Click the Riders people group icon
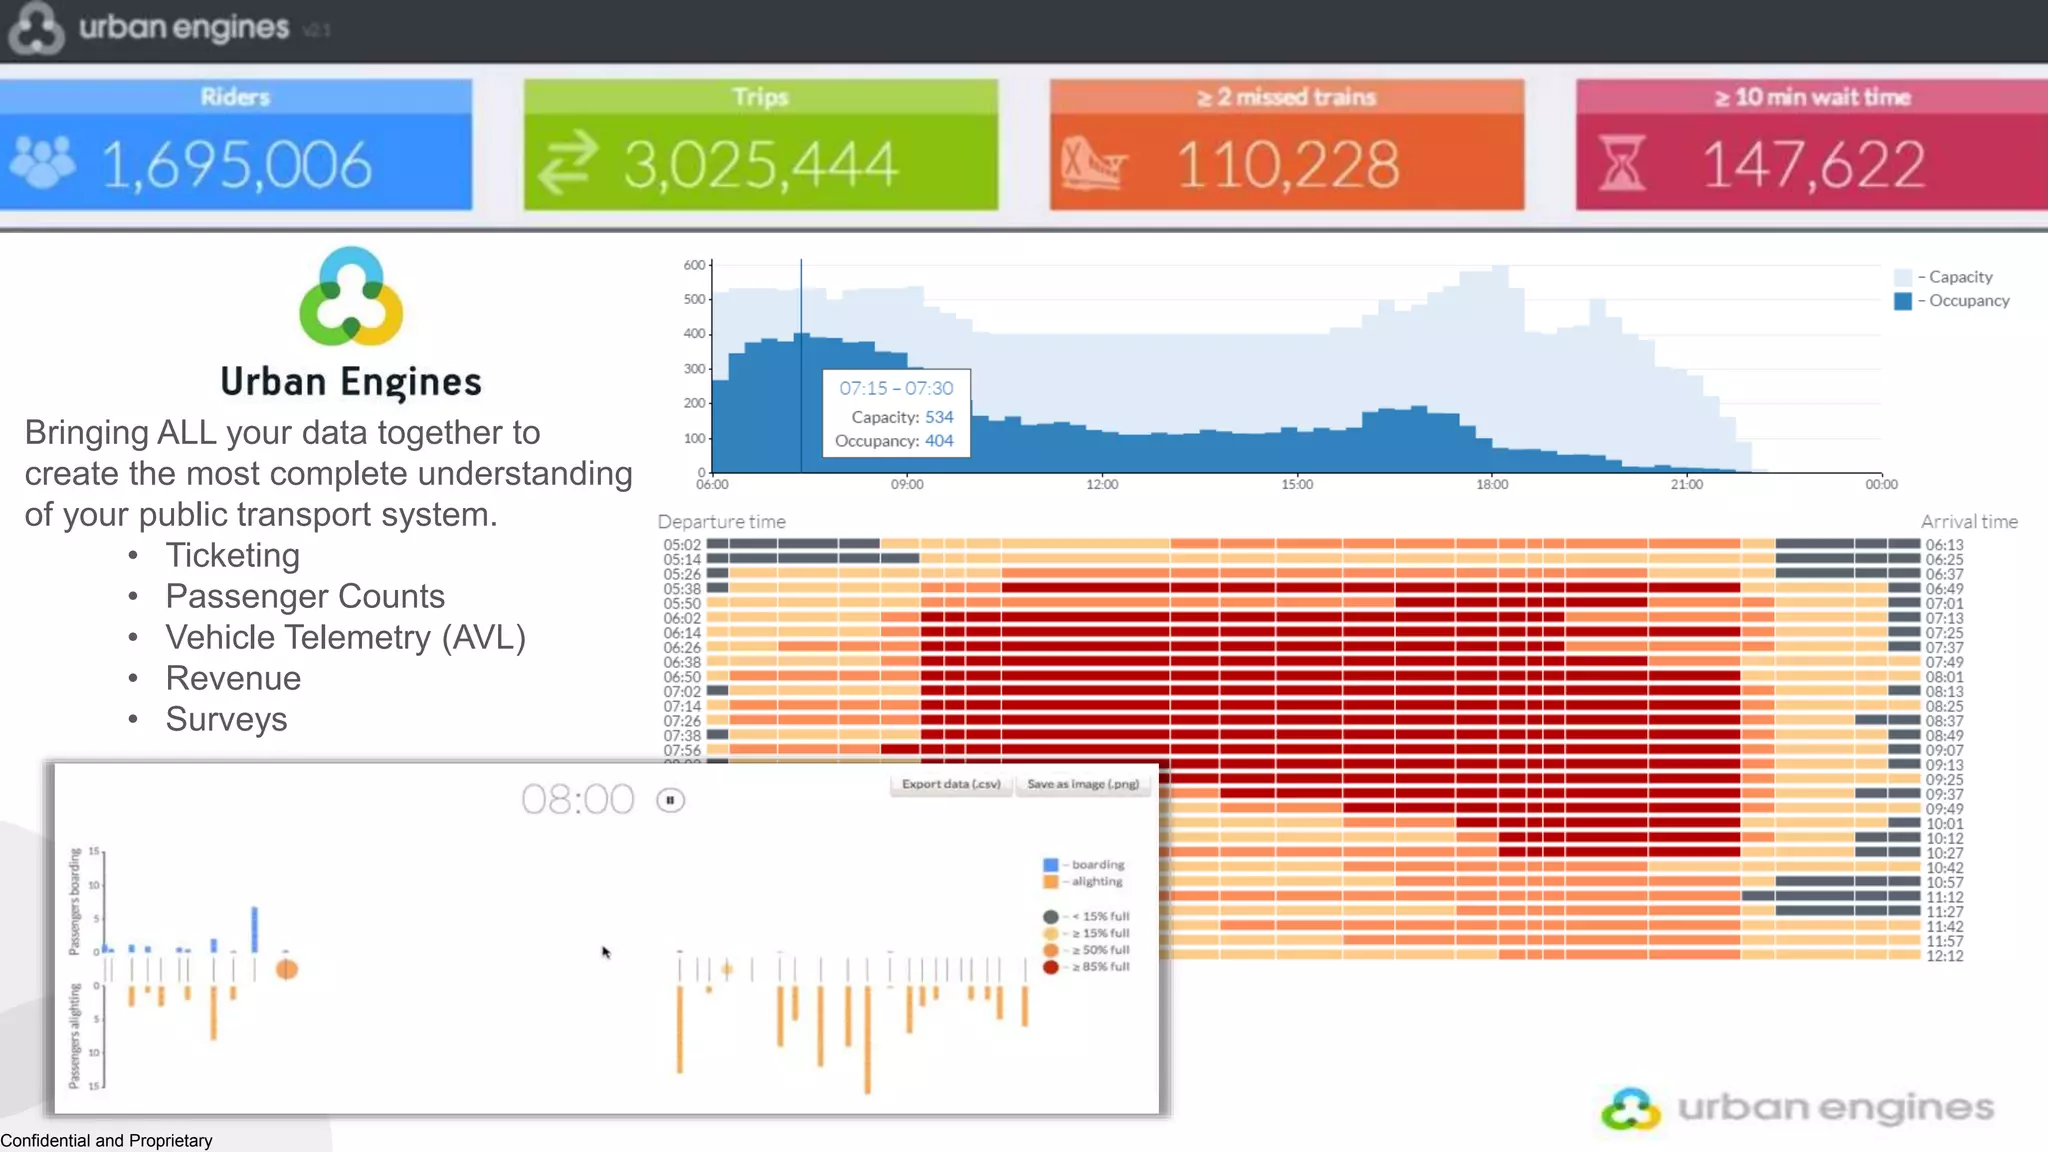The width and height of the screenshot is (2048, 1152). coord(42,162)
